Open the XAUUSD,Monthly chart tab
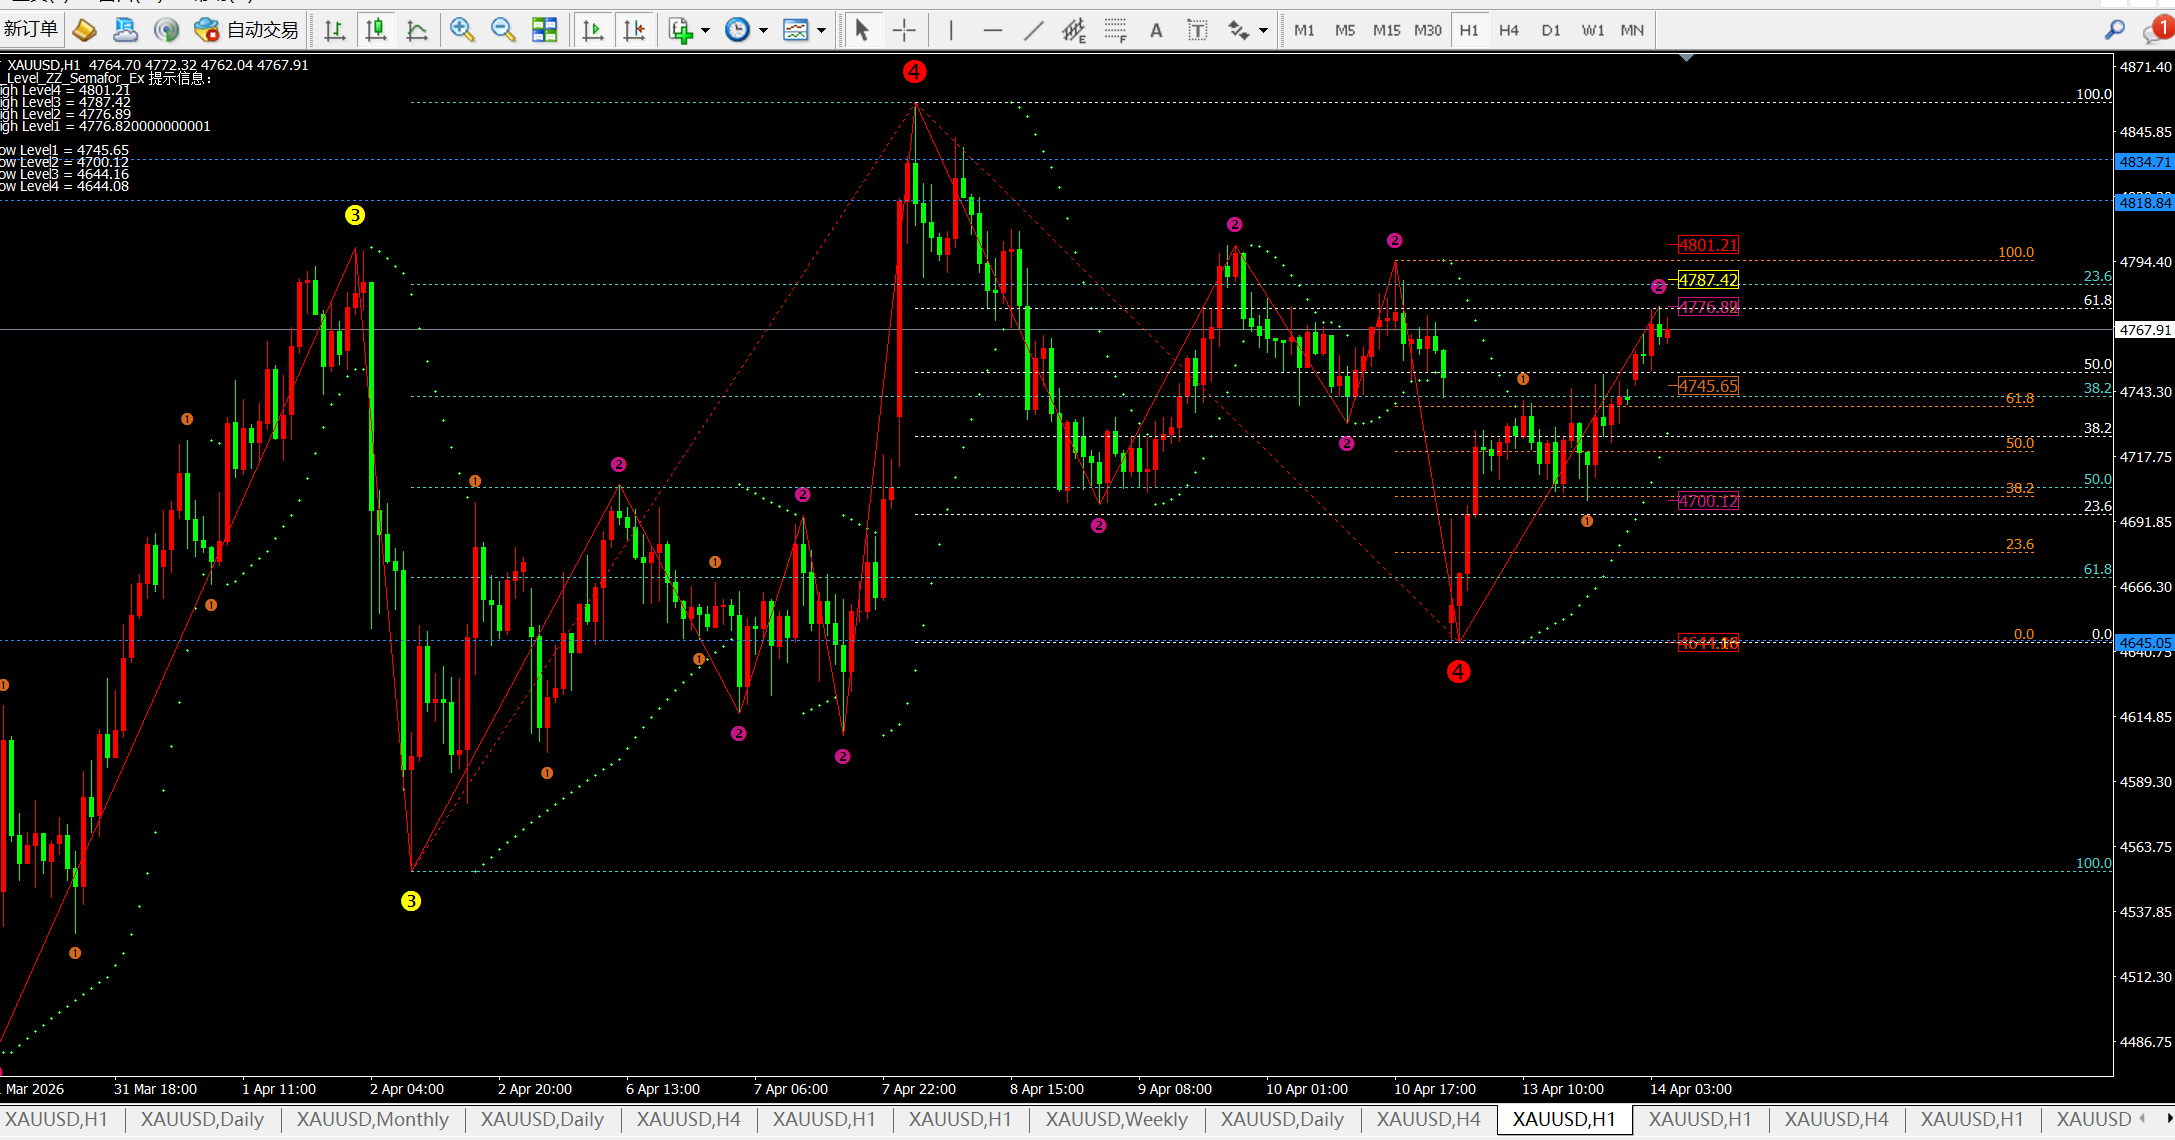Image resolution: width=2175 pixels, height=1140 pixels. [372, 1119]
